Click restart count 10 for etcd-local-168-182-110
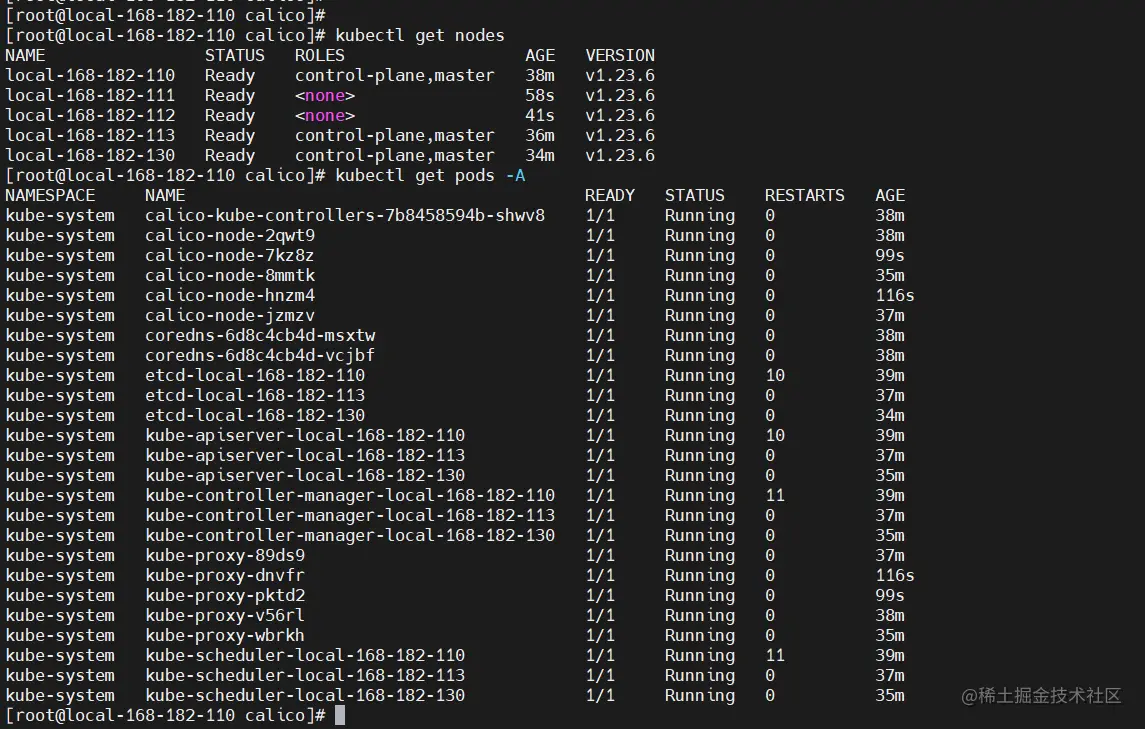This screenshot has height=729, width=1145. click(x=775, y=375)
